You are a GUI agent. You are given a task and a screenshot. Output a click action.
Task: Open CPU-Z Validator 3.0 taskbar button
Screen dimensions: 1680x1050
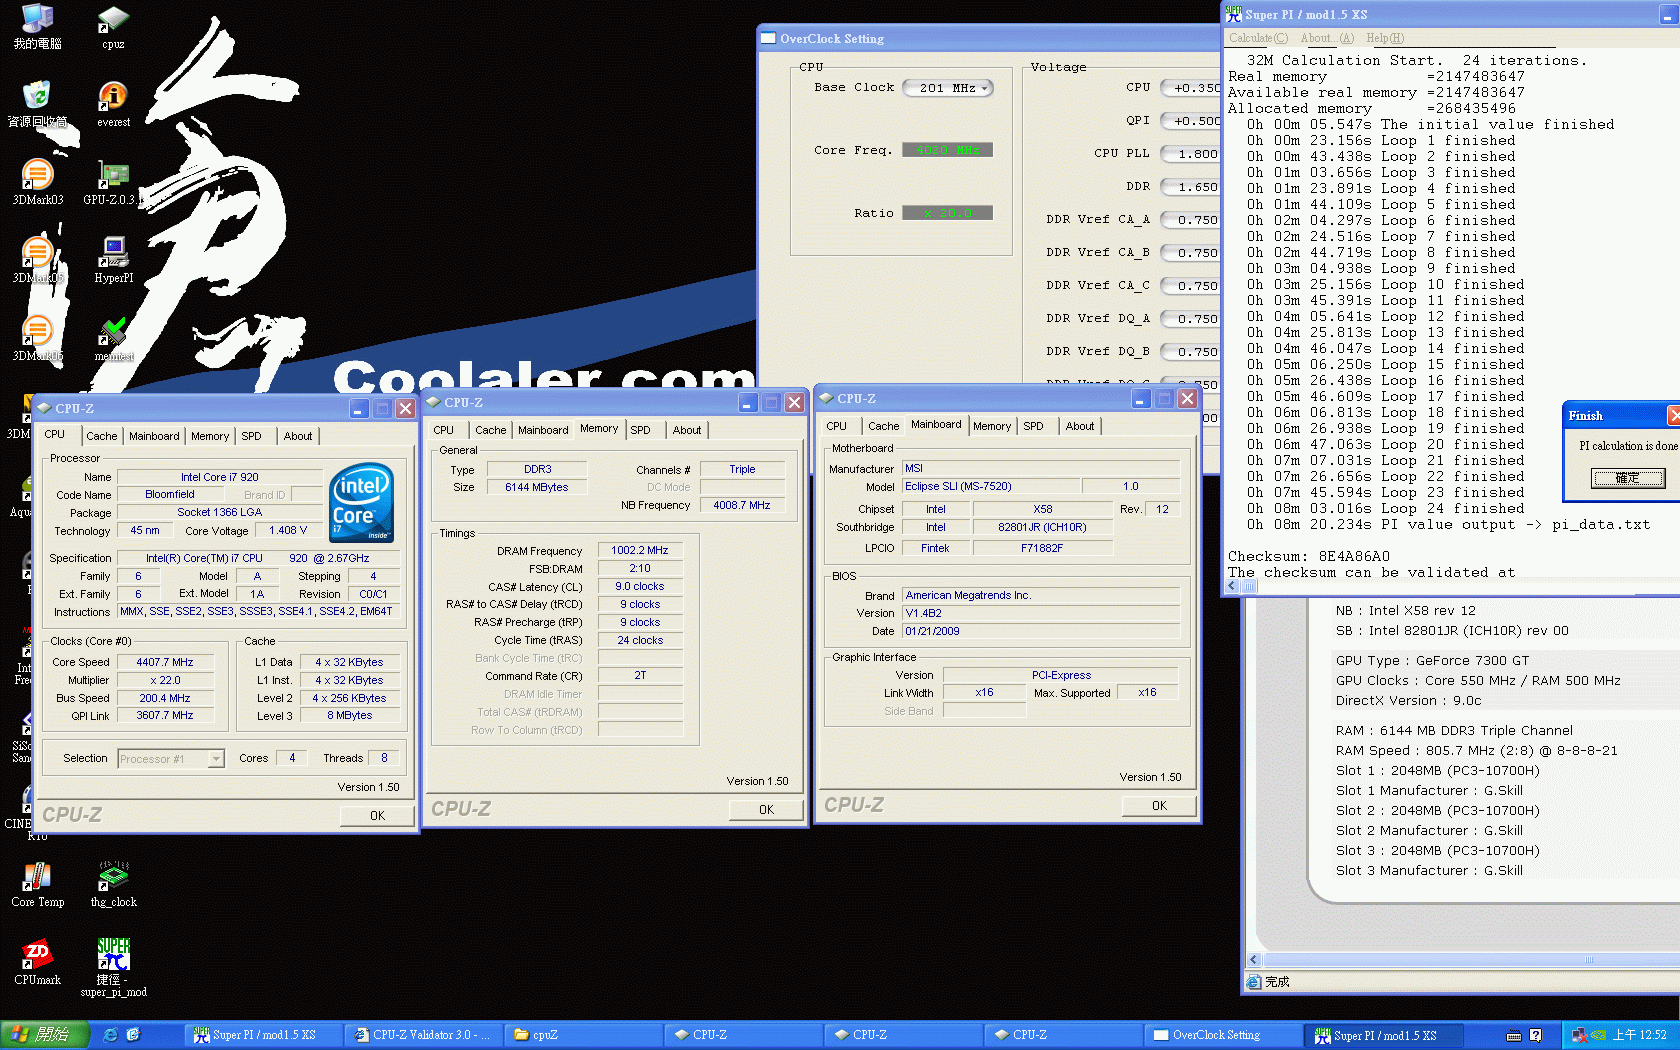423,1035
